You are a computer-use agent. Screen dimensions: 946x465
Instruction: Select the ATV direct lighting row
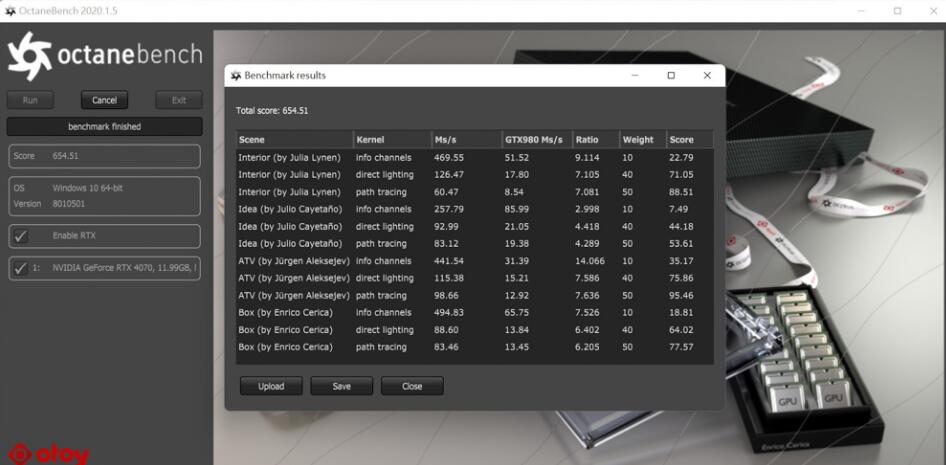[x=475, y=278]
